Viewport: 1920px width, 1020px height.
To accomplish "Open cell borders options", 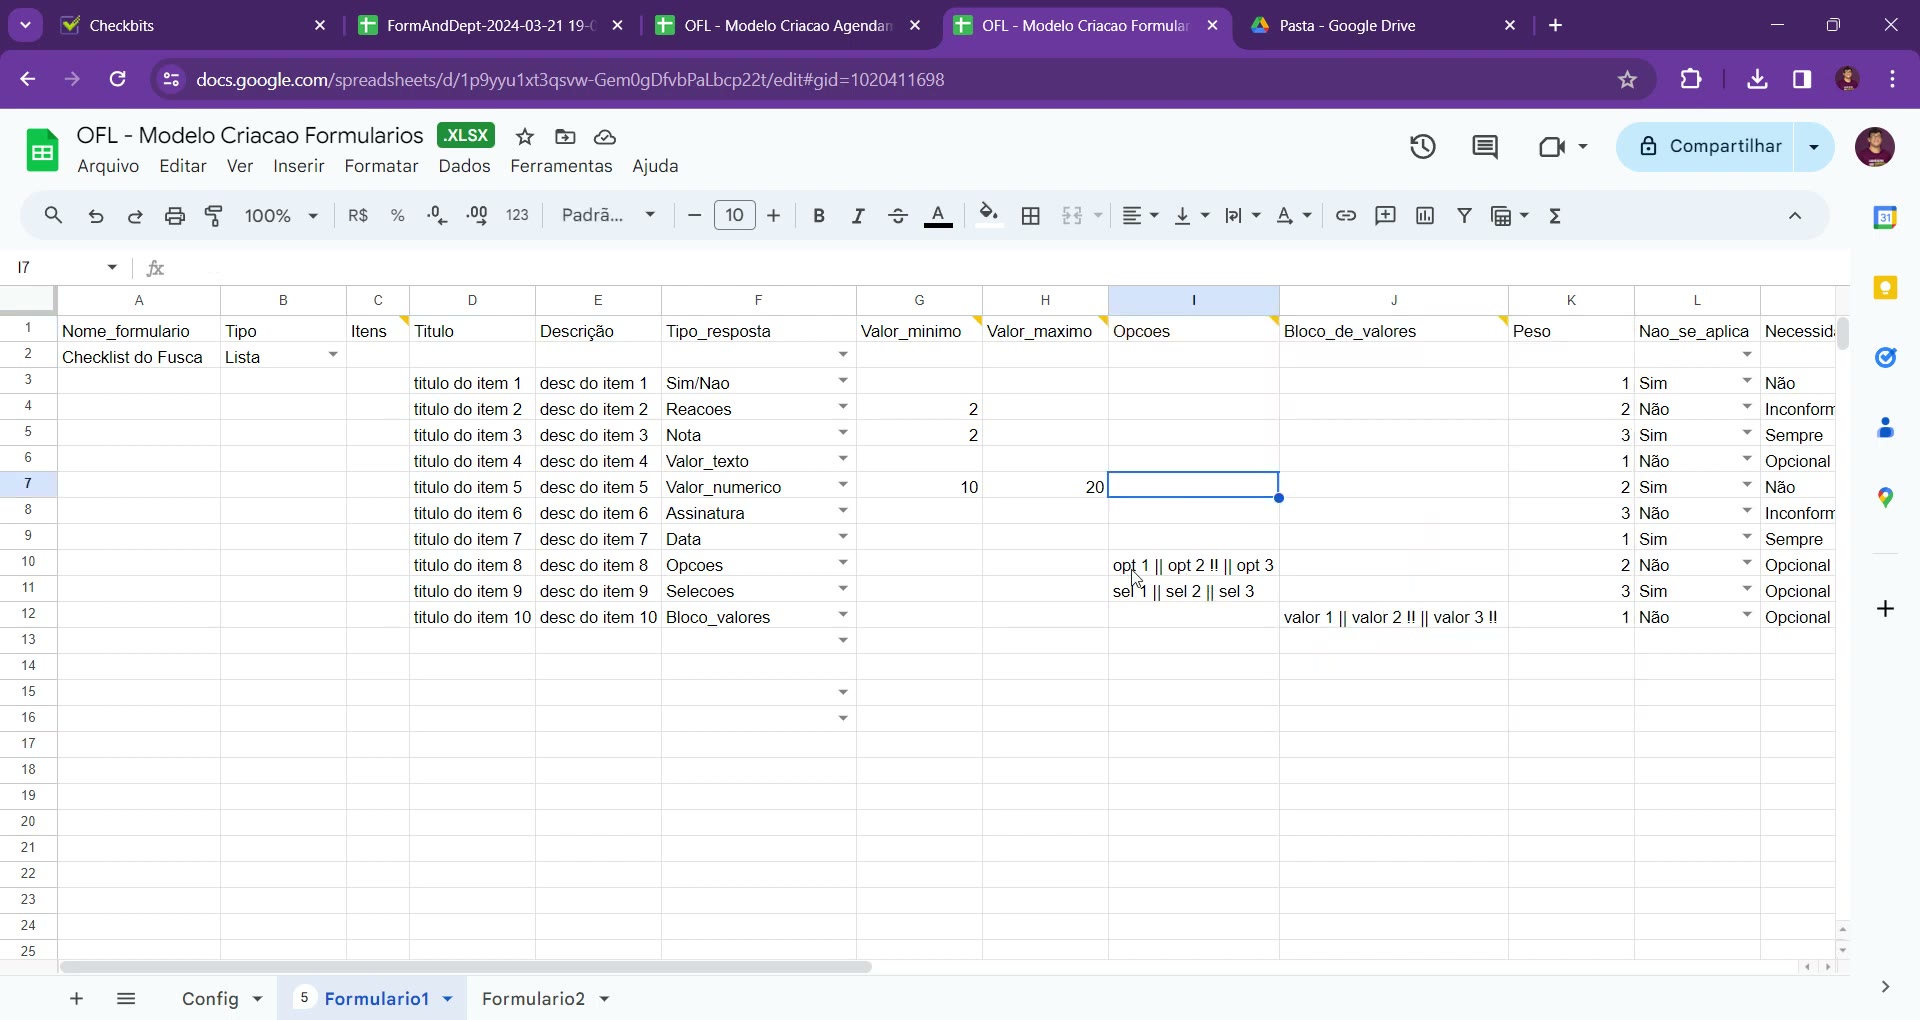I will pyautogui.click(x=1031, y=216).
